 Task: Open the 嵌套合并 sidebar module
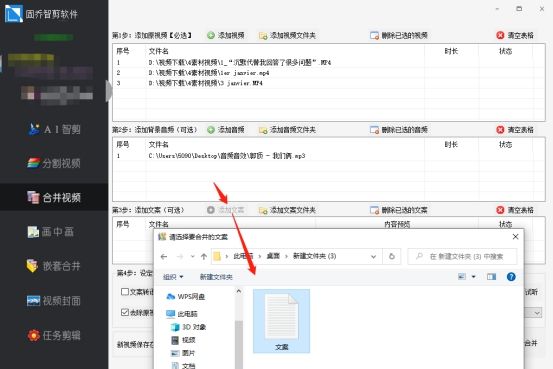click(x=54, y=266)
